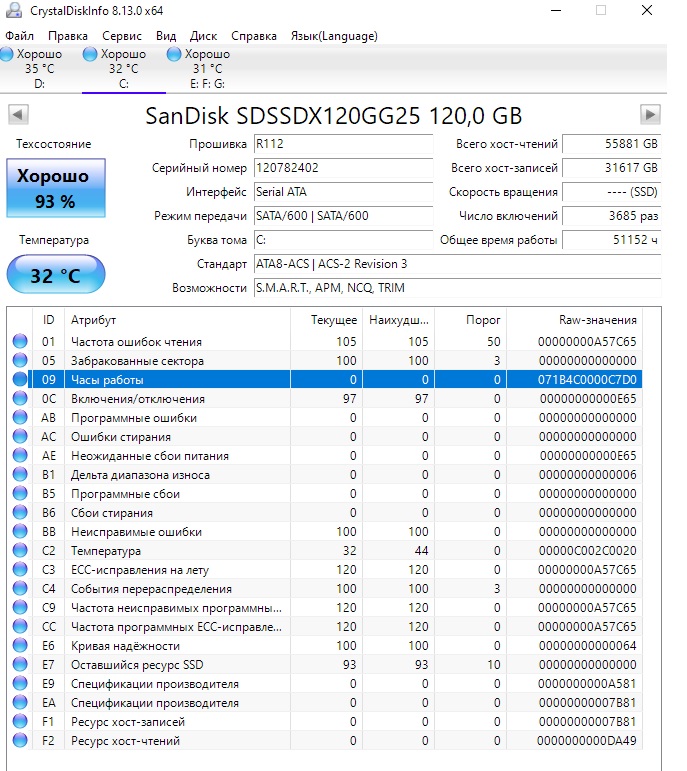Image resolution: width=687 pixels, height=771 pixels.
Task: Click the CrystalDiskInfo app icon in title bar
Action: pyautogui.click(x=13, y=10)
